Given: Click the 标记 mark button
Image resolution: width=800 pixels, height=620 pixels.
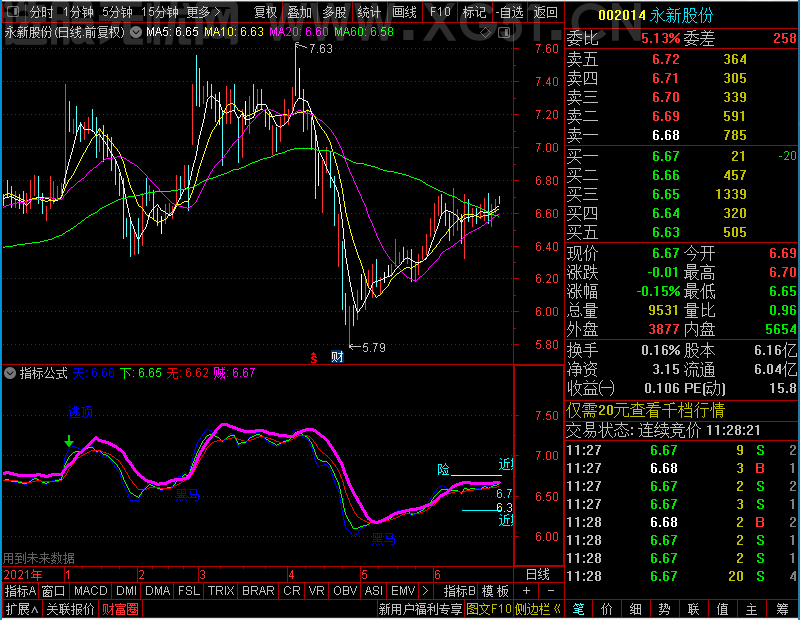Looking at the screenshot, I should [474, 12].
